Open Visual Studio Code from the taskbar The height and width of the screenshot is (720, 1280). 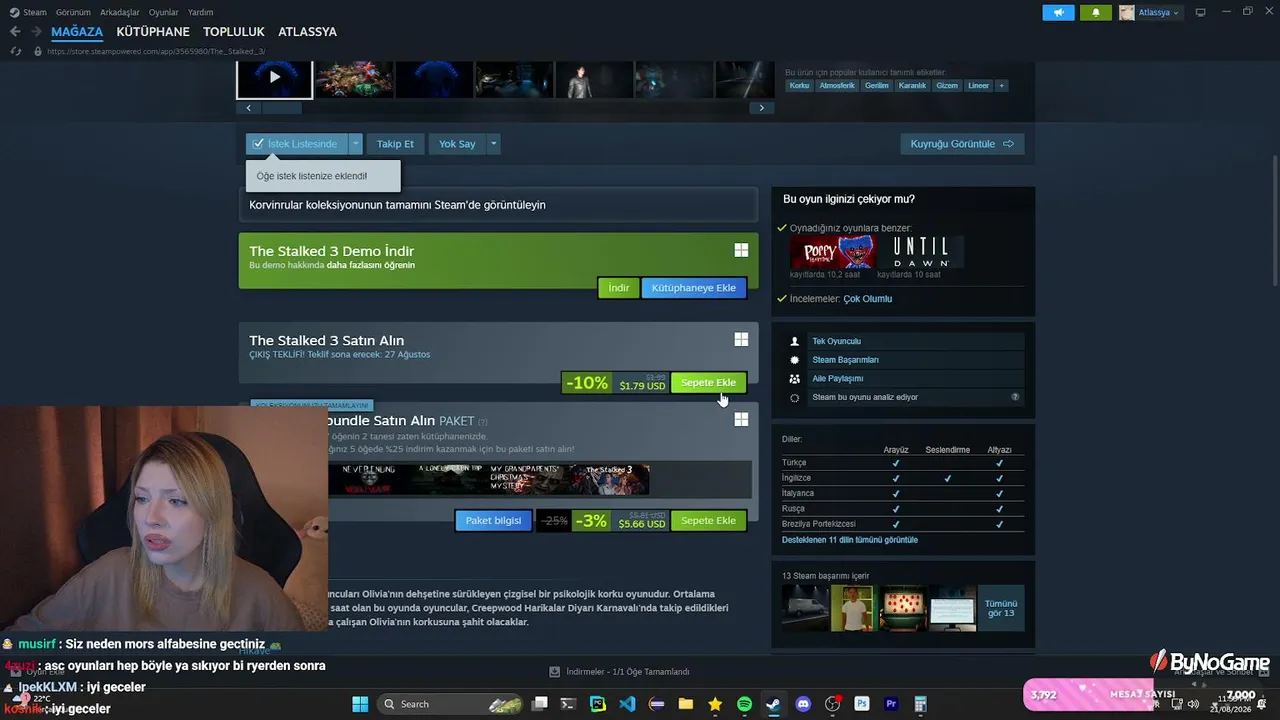point(627,704)
